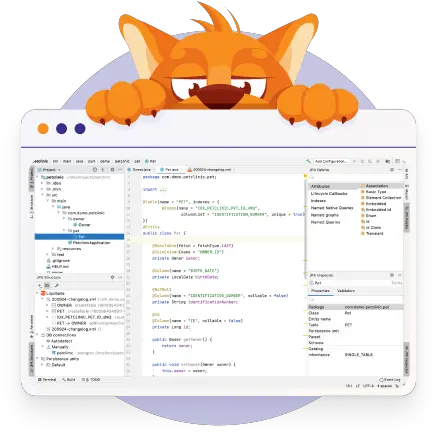Viewport: 436px width, 432px height.
Task: Click the Add Configuration button
Action: [331, 161]
